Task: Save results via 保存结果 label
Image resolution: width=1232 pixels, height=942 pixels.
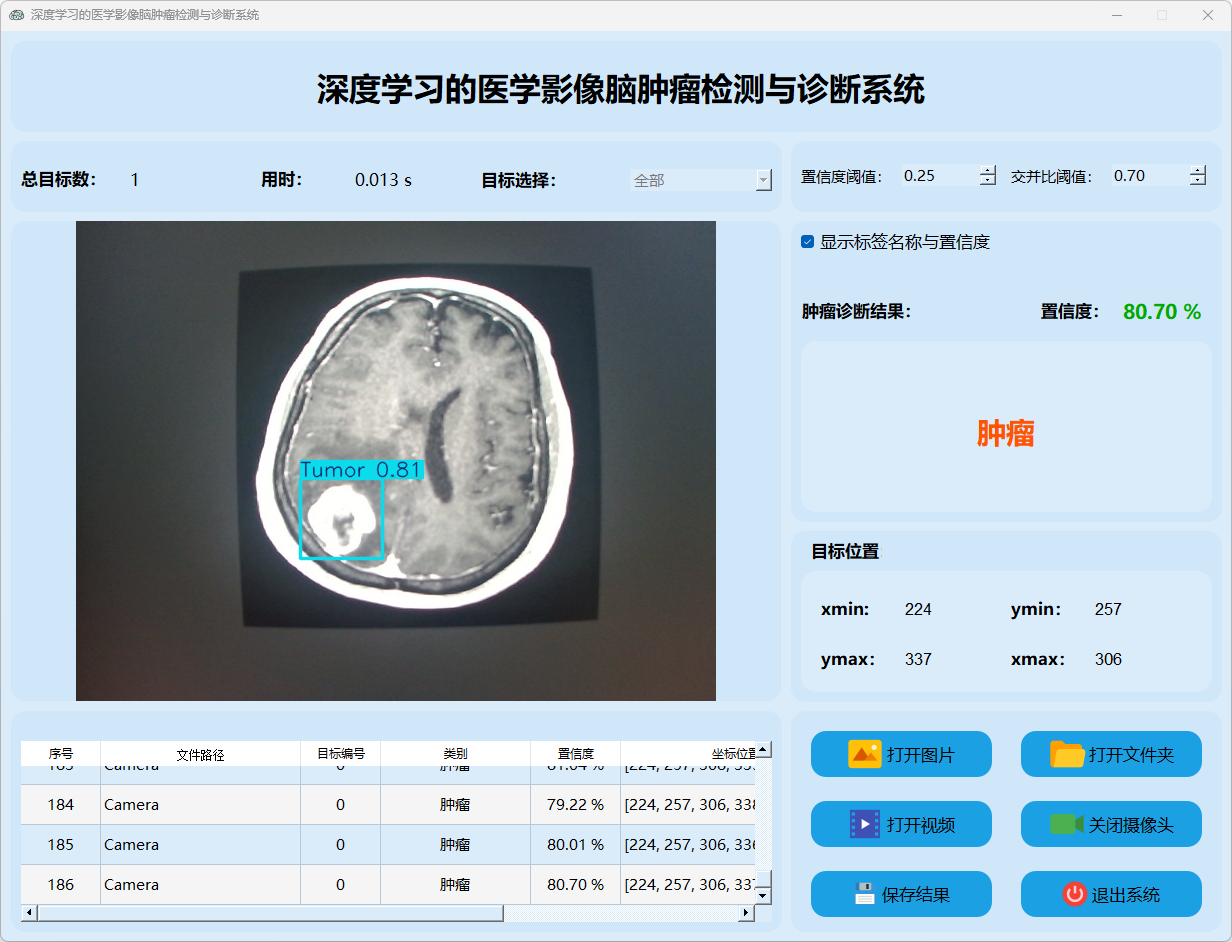Action: (916, 895)
